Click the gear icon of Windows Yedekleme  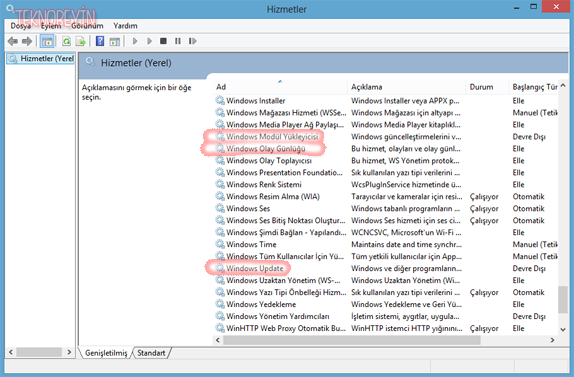[220, 304]
